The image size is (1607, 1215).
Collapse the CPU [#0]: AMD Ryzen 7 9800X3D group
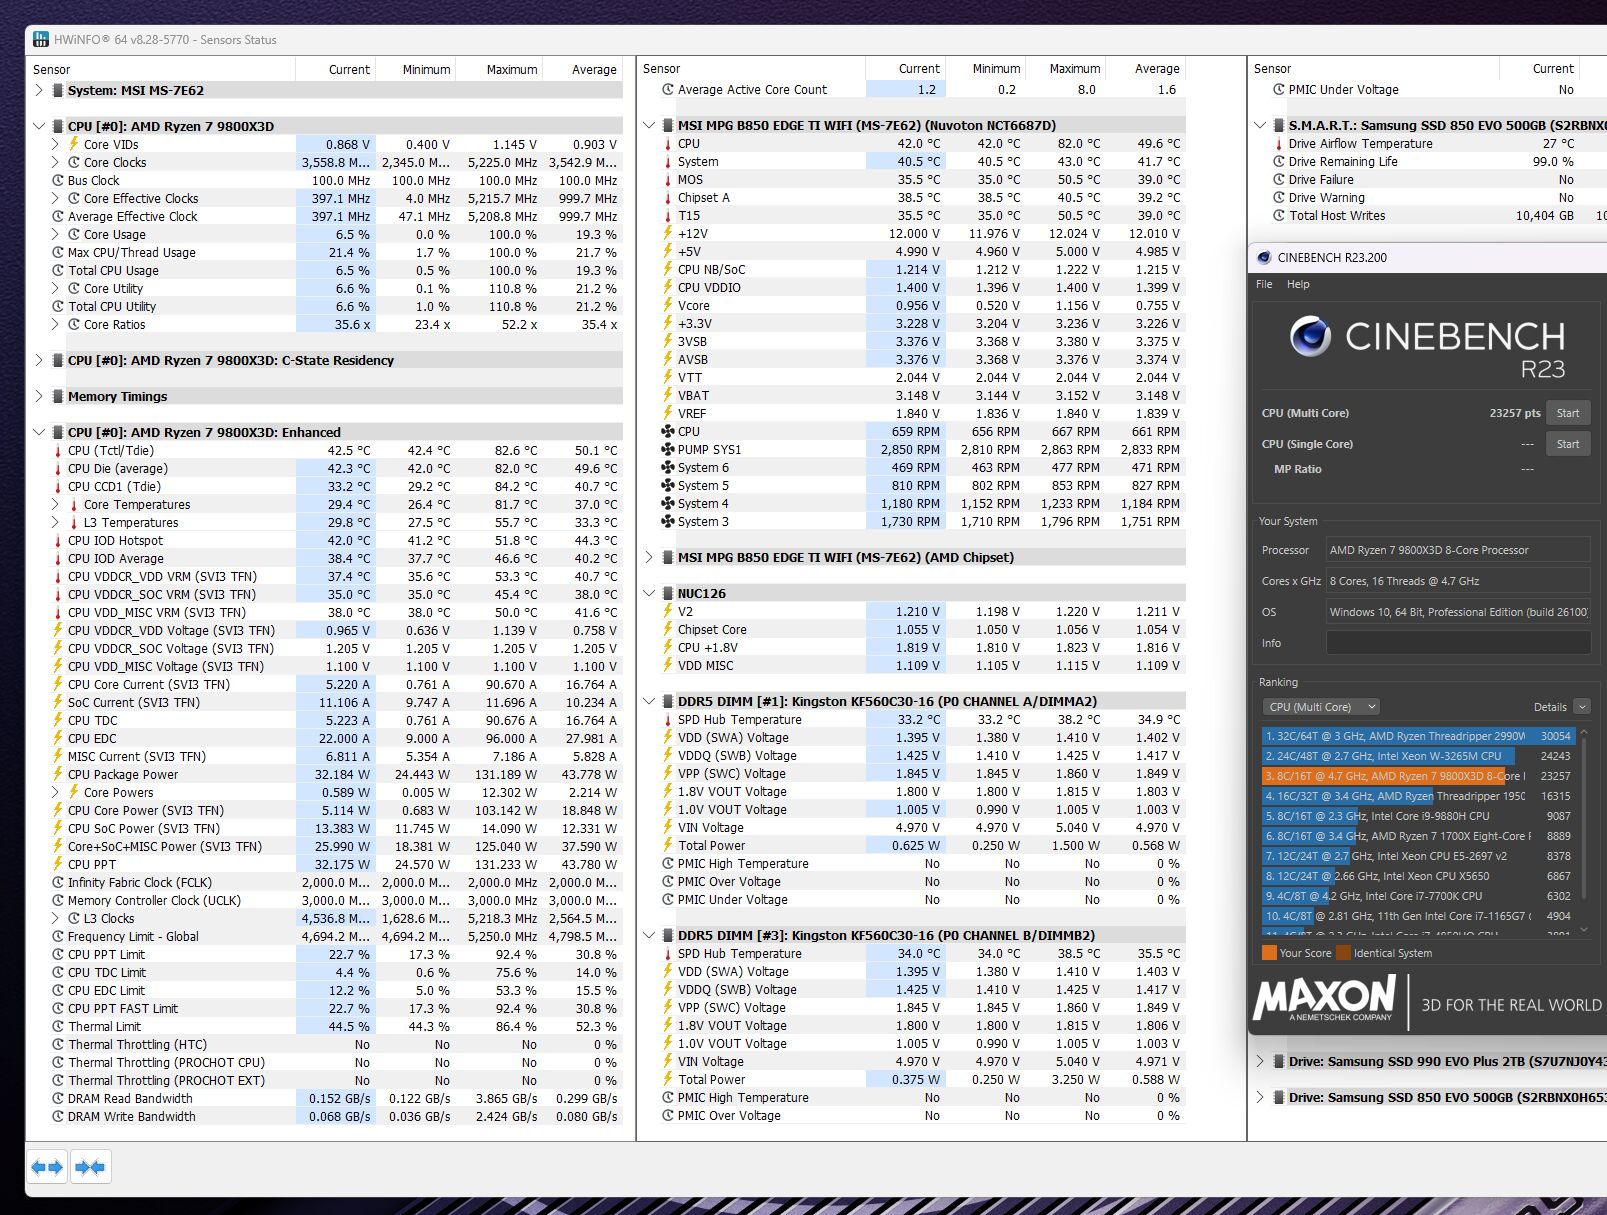(x=39, y=126)
